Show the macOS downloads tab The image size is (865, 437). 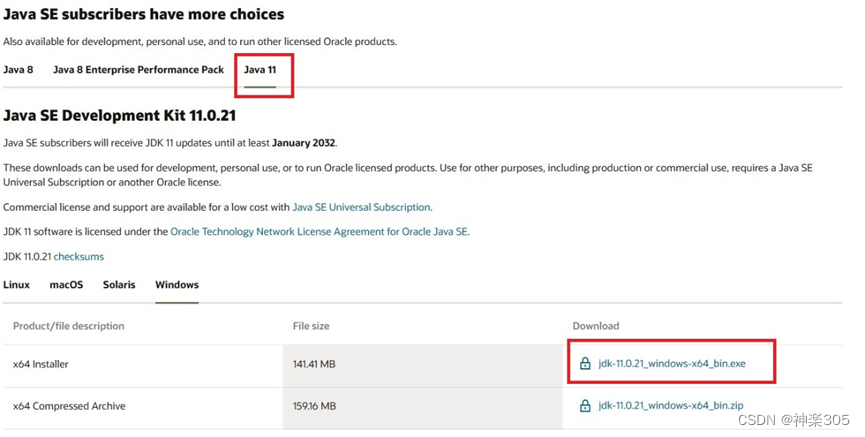67,285
